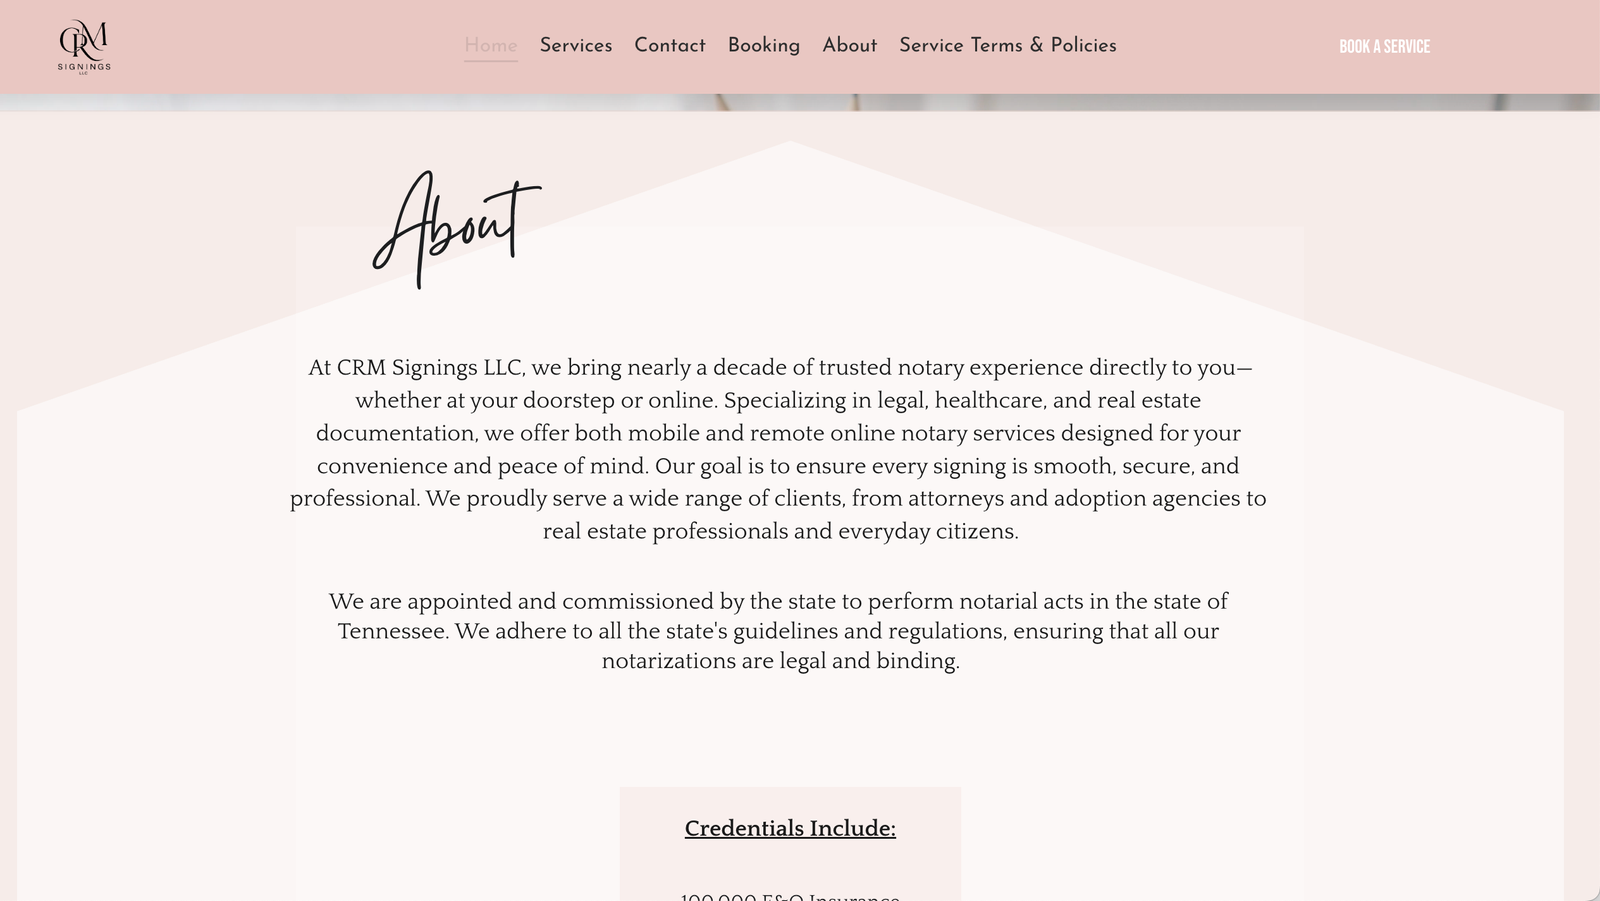Click the hero image strip below the header

click(800, 102)
